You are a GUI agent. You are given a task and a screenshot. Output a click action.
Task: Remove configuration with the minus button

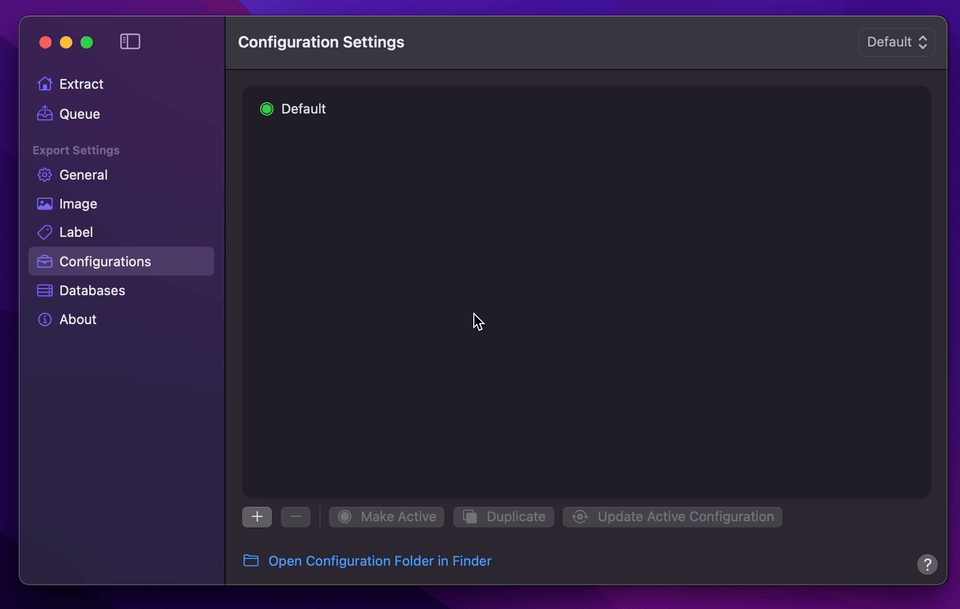tap(296, 517)
